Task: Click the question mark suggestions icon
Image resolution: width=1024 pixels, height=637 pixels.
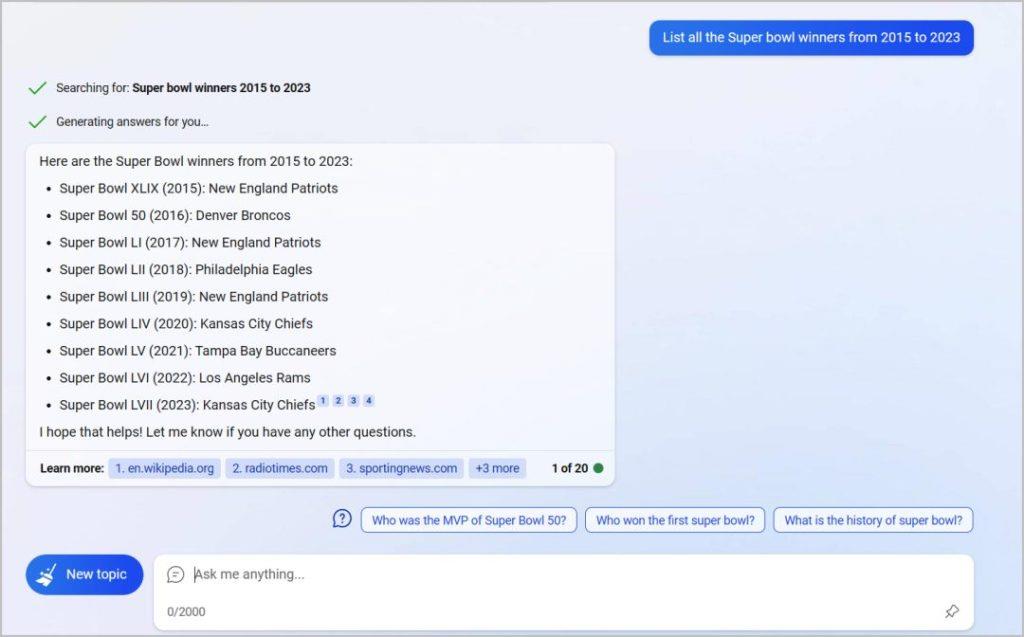Action: click(x=342, y=519)
